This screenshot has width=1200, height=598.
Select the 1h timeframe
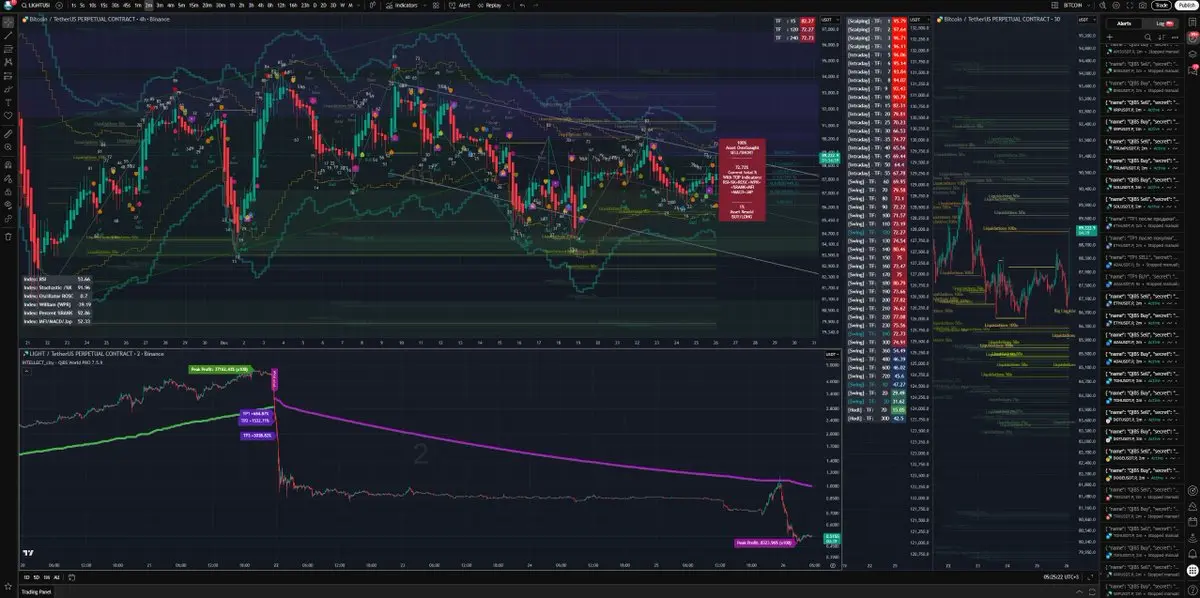click(231, 5)
